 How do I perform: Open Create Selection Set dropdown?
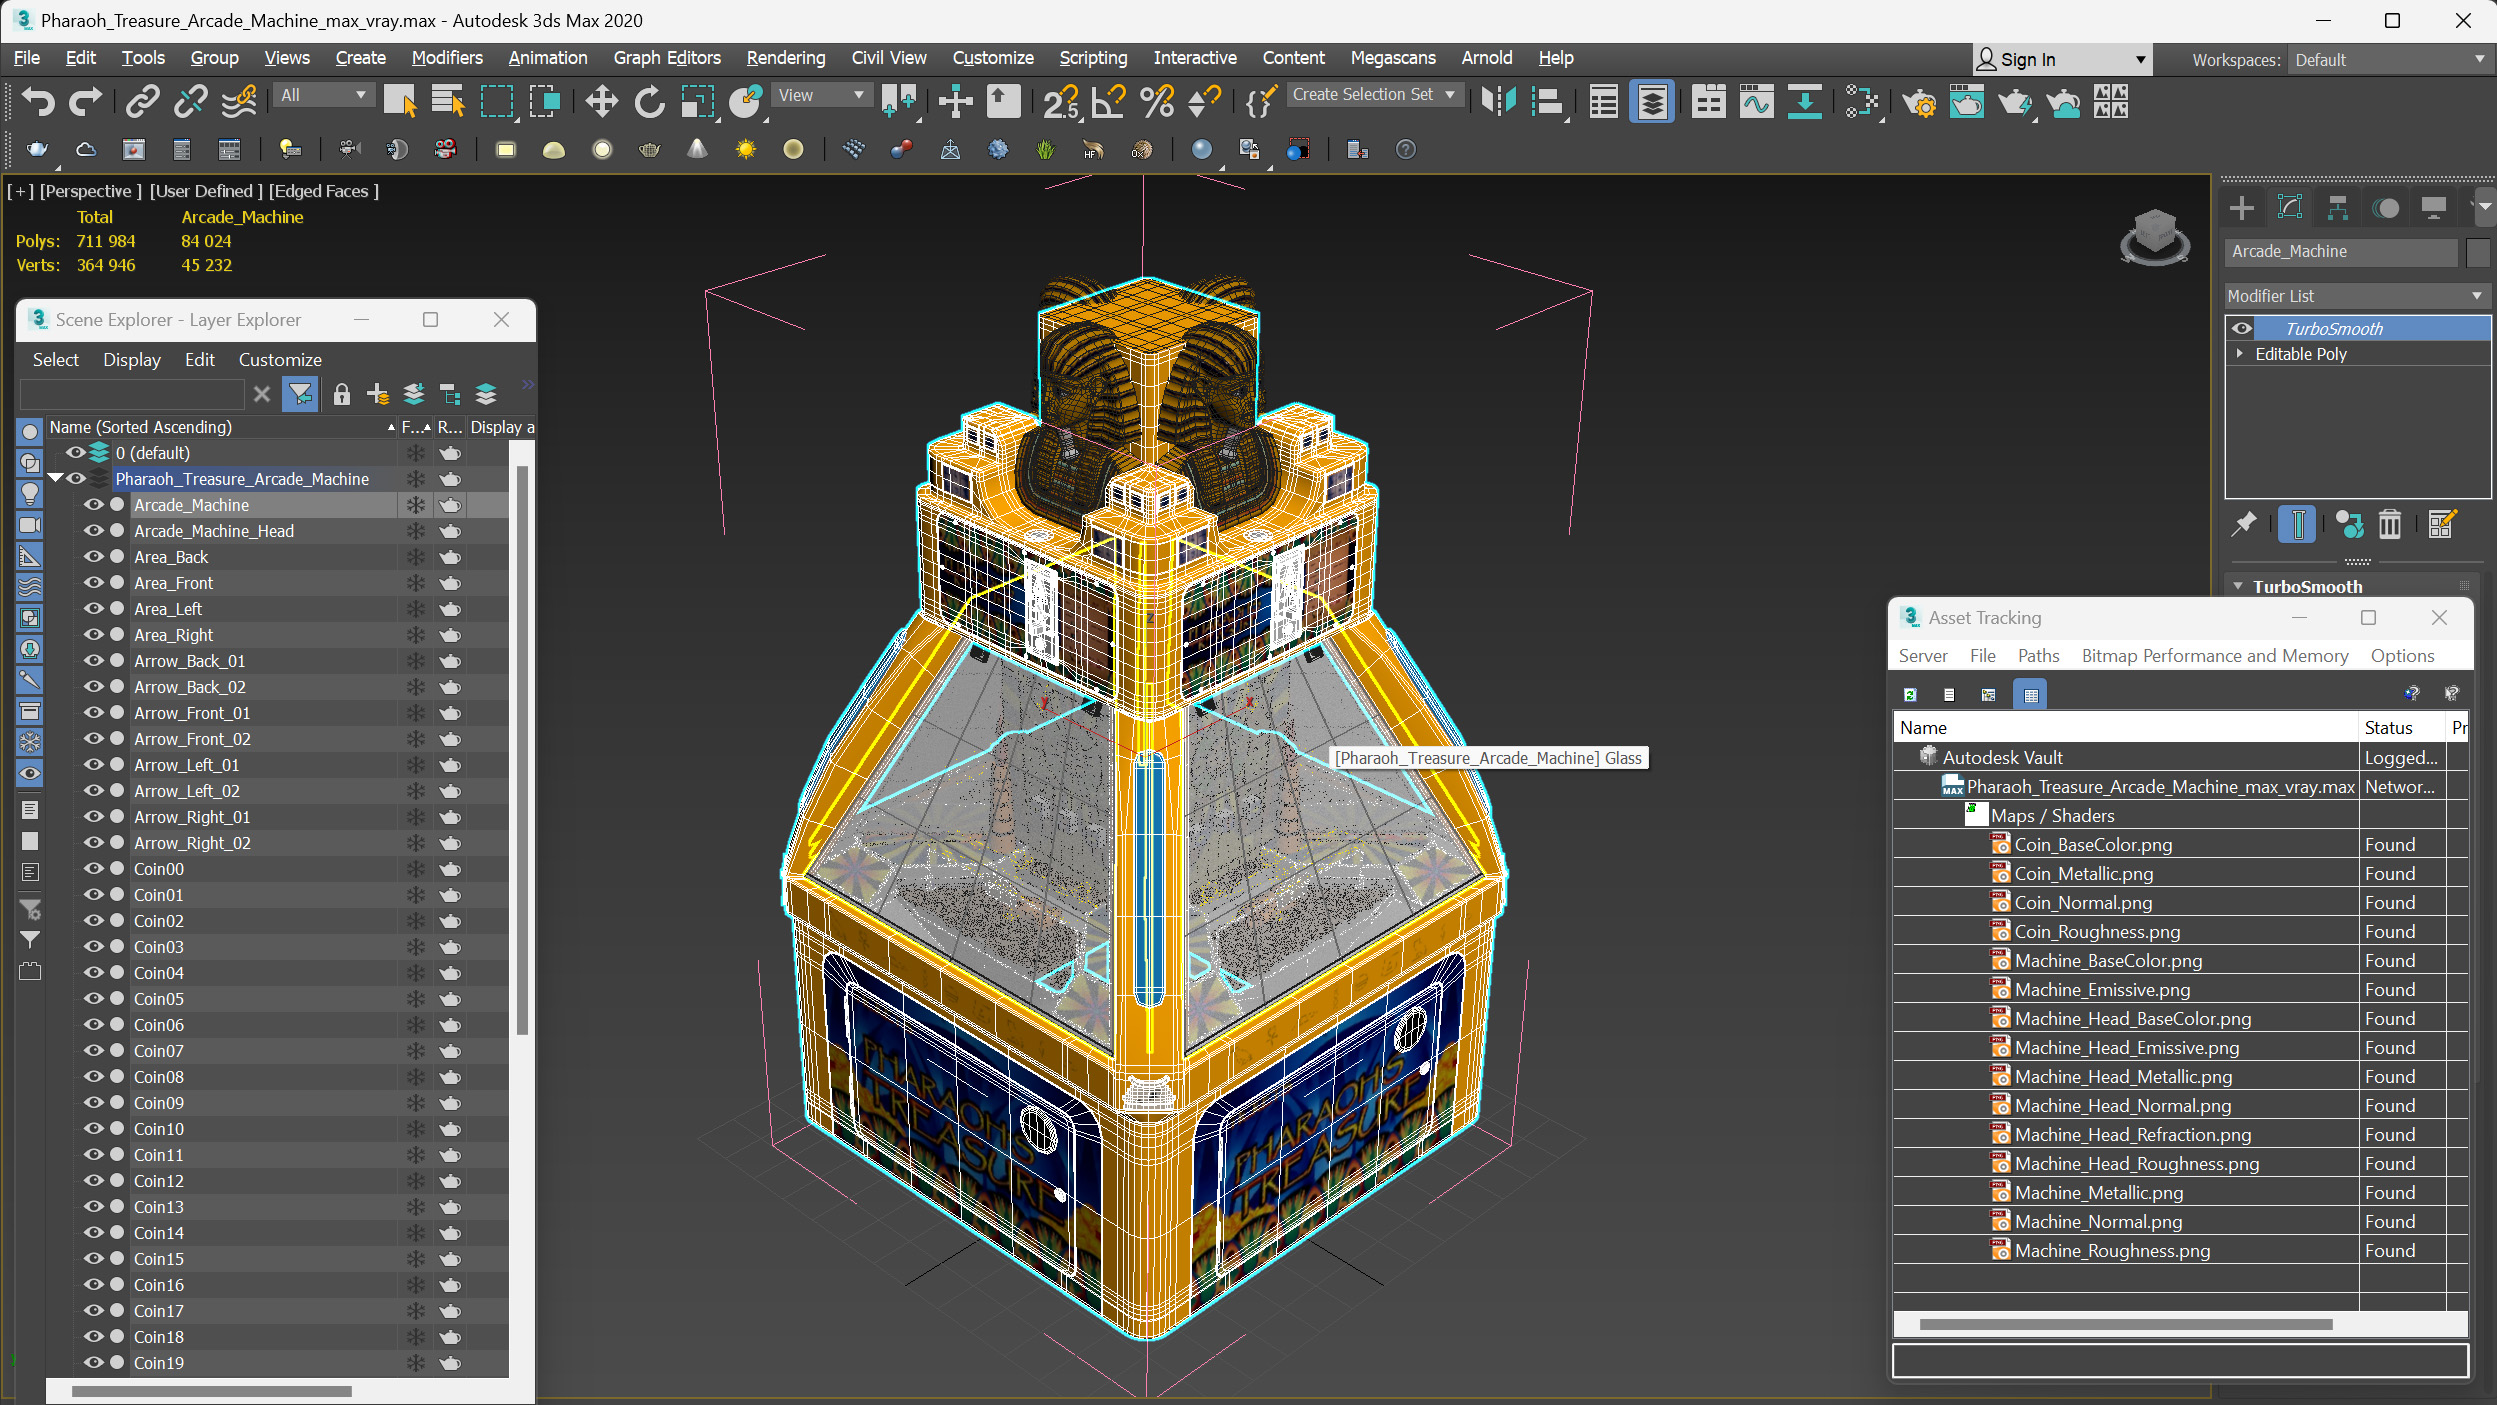1376,94
